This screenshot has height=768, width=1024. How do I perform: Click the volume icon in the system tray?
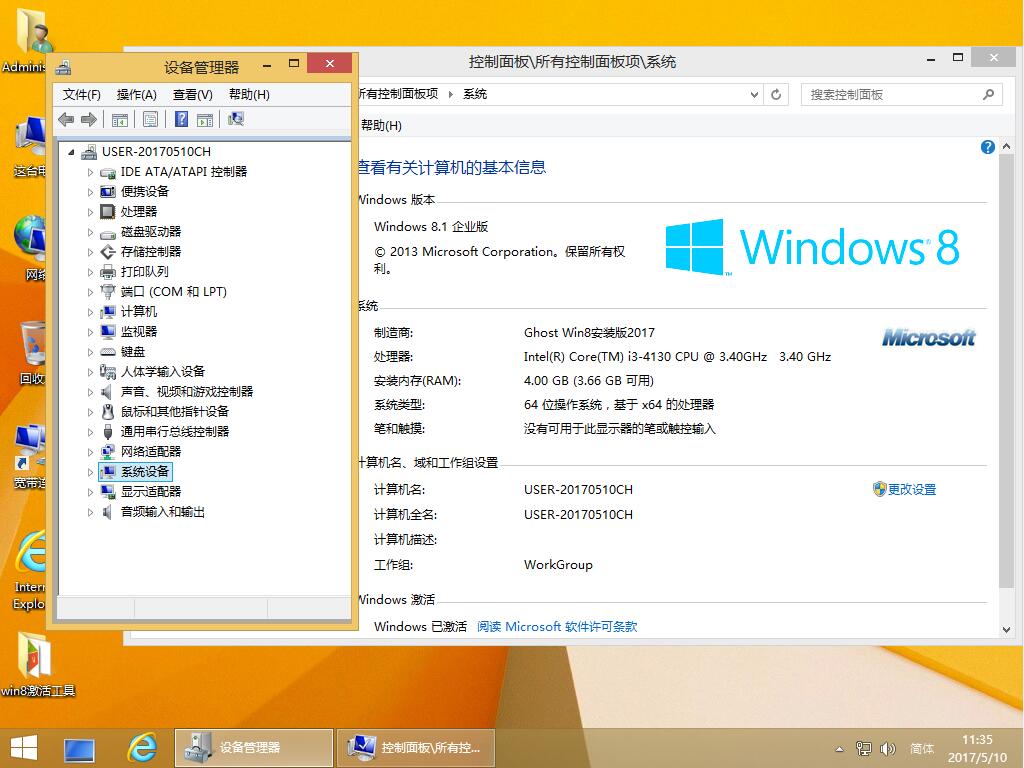click(888, 748)
